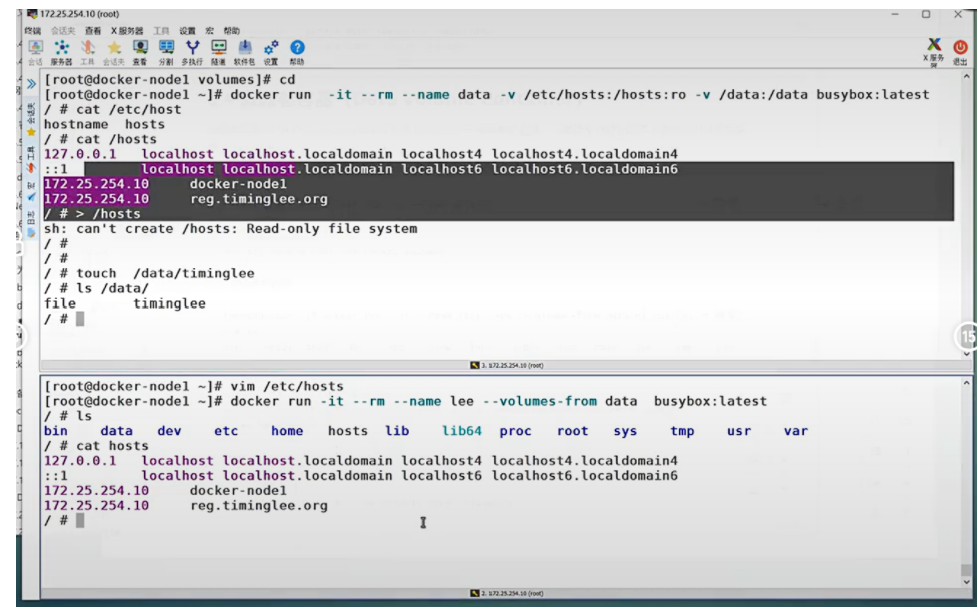Image resolution: width=978 pixels, height=612 pixels.
Task: Open the 终端 menu
Action: point(32,31)
